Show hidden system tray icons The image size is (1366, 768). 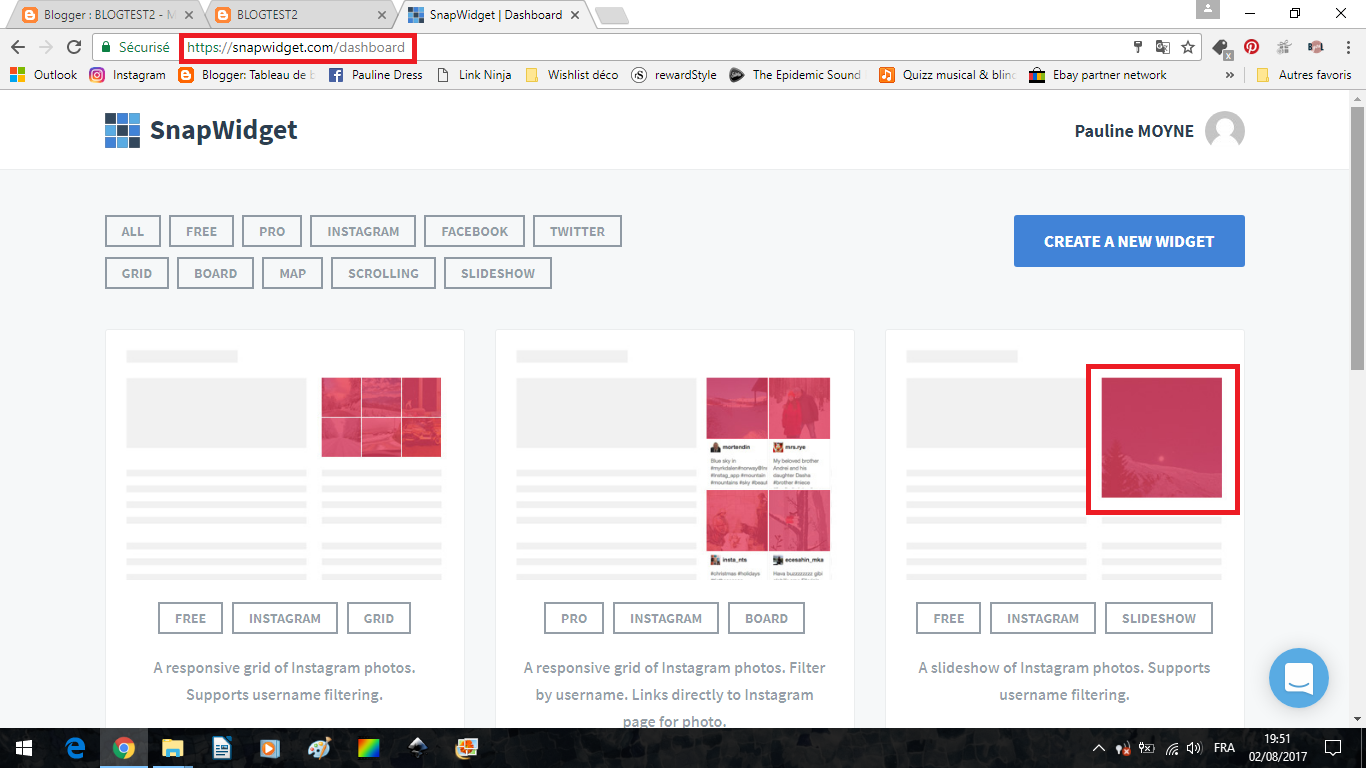coord(1098,748)
